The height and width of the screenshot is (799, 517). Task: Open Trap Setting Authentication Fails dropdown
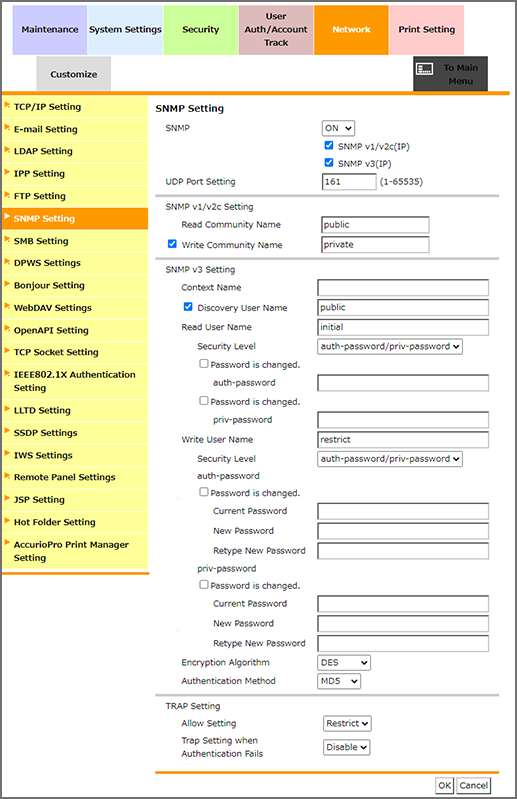(346, 748)
